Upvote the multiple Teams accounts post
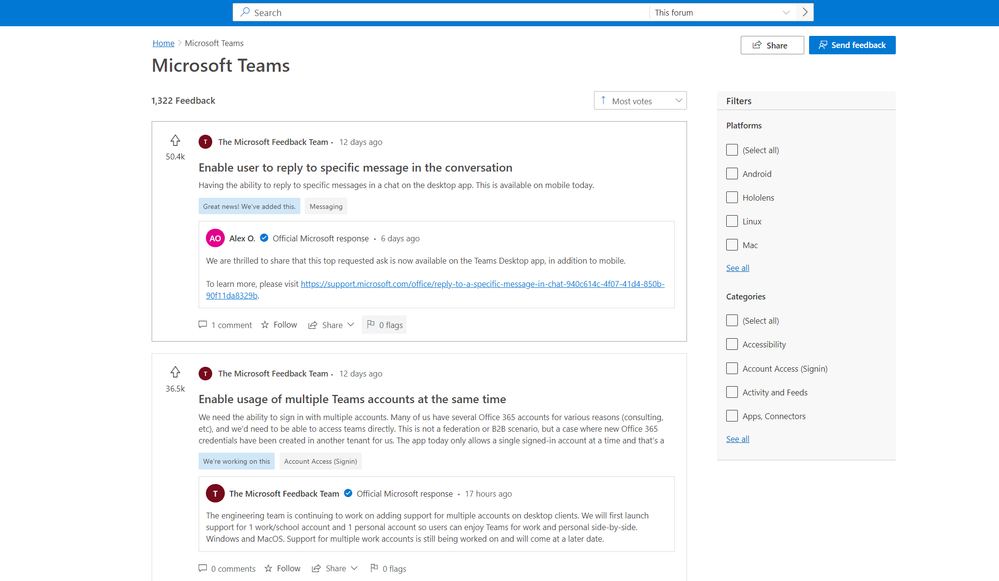 [x=175, y=372]
